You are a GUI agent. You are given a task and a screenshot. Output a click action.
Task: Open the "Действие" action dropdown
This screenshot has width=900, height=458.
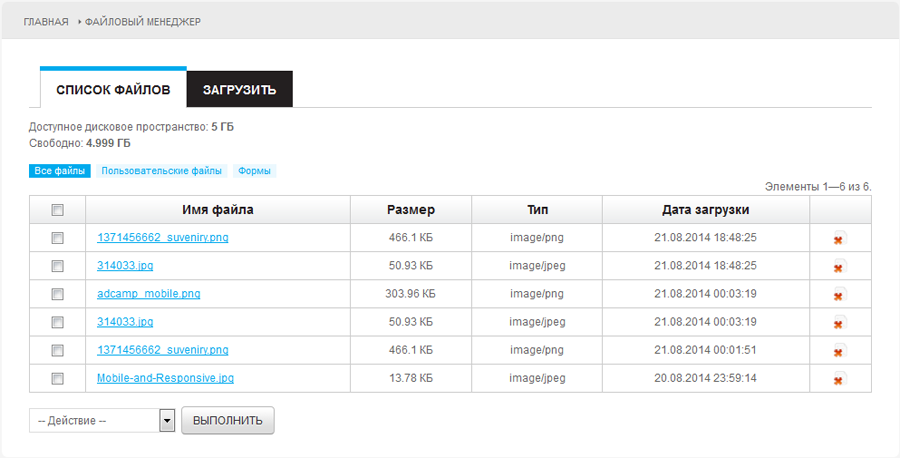point(102,421)
